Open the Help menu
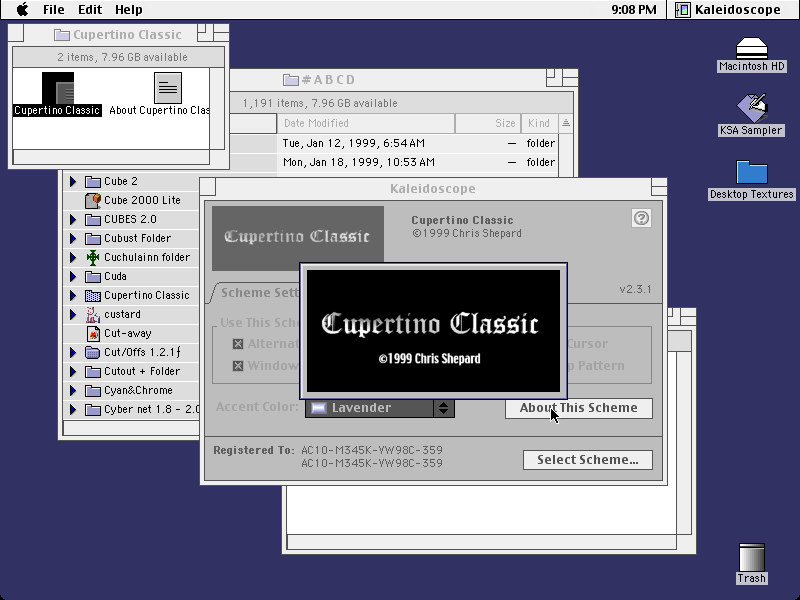 (129, 10)
